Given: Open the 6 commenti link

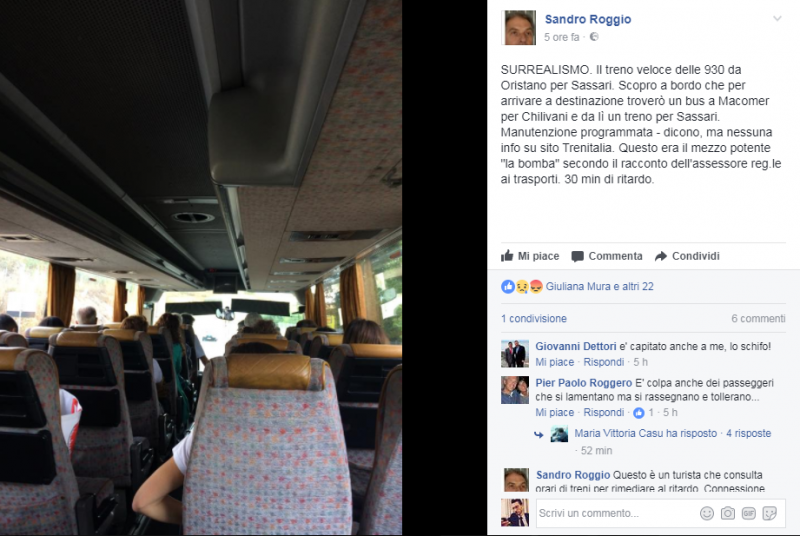Looking at the screenshot, I should [x=758, y=319].
